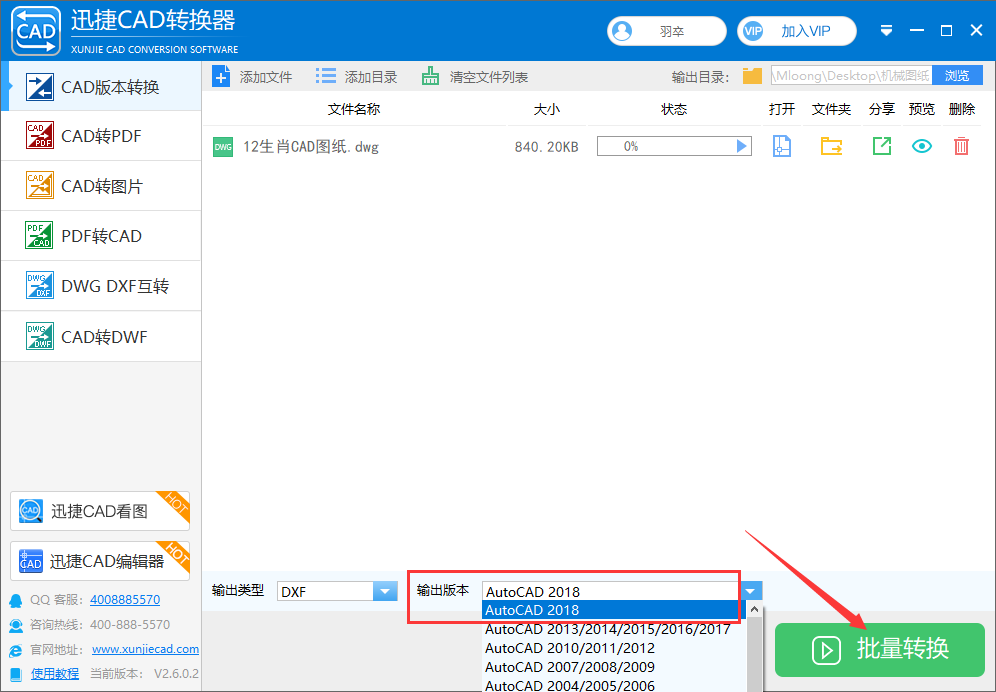The width and height of the screenshot is (996, 692).
Task: Click the PDF转CAD sidebar icon
Action: click(39, 235)
